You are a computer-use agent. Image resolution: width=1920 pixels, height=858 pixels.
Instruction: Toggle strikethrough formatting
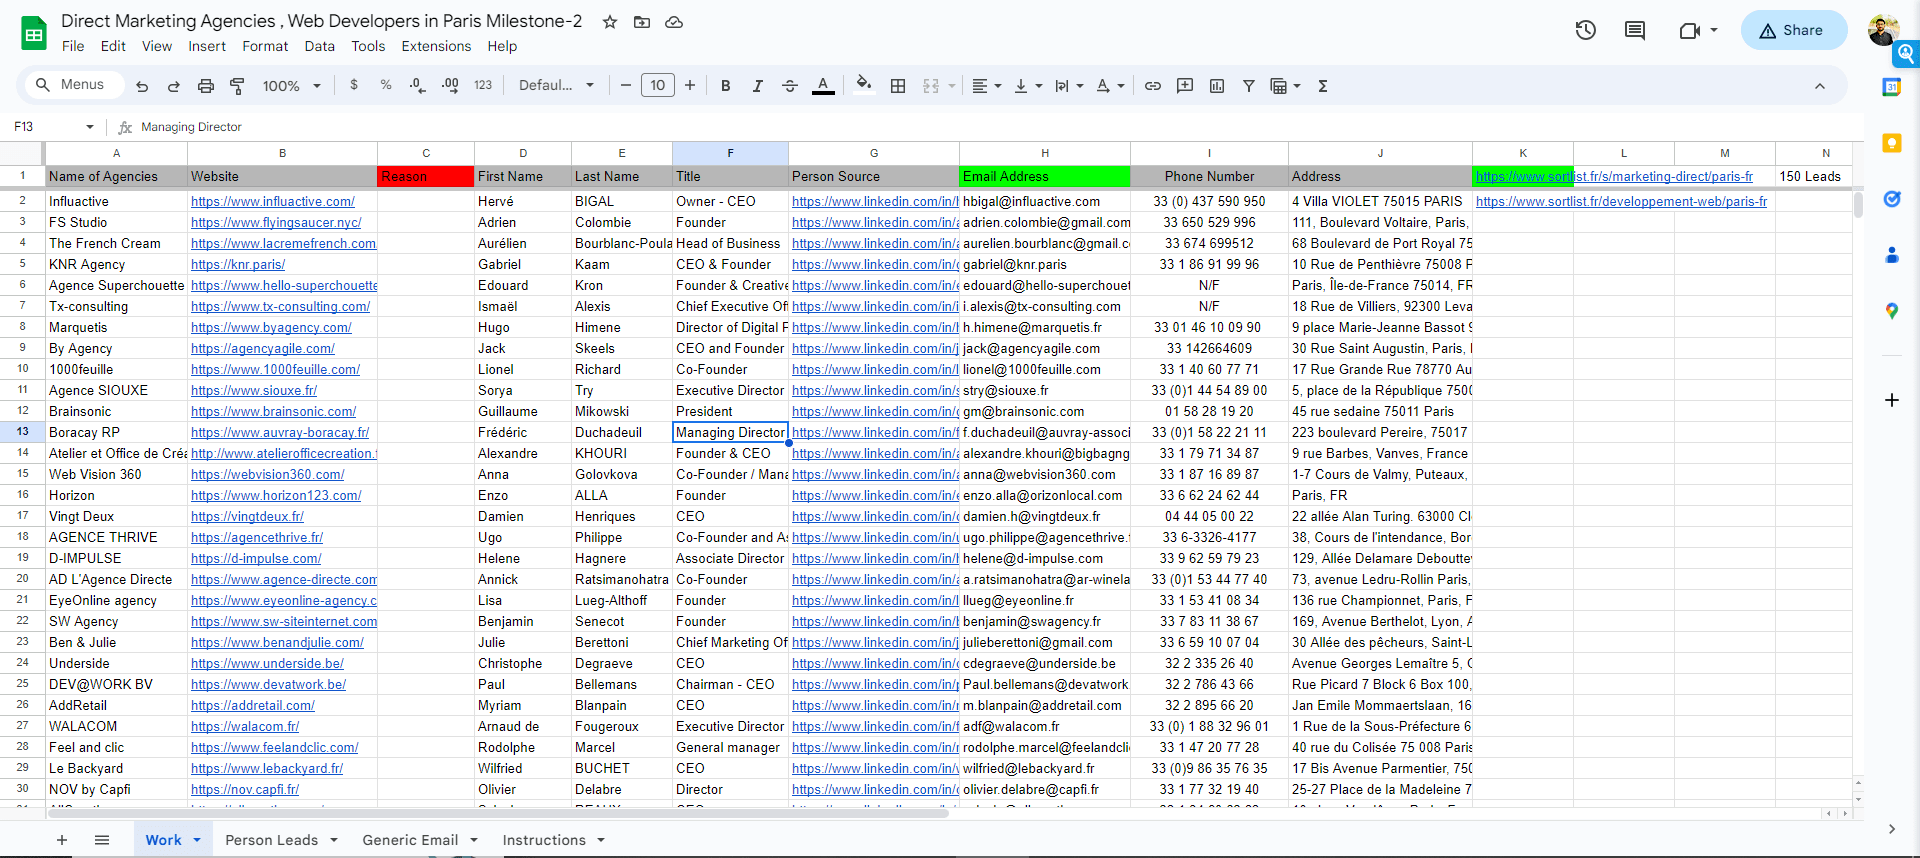[790, 86]
